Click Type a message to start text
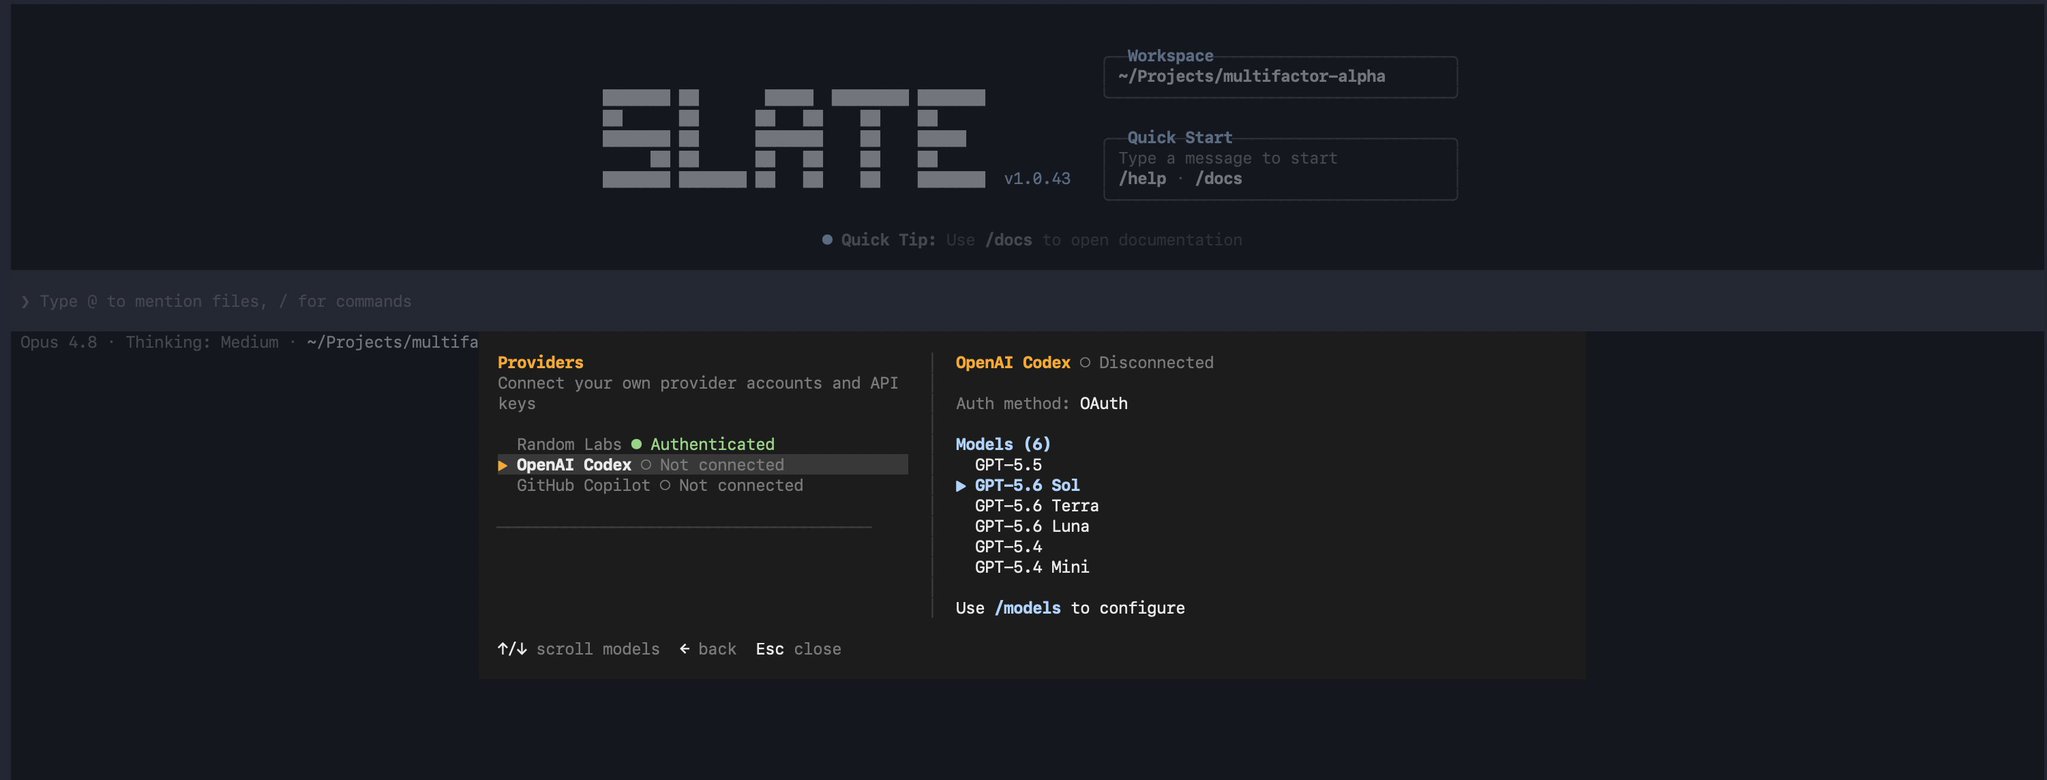The image size is (2047, 780). click(1227, 158)
